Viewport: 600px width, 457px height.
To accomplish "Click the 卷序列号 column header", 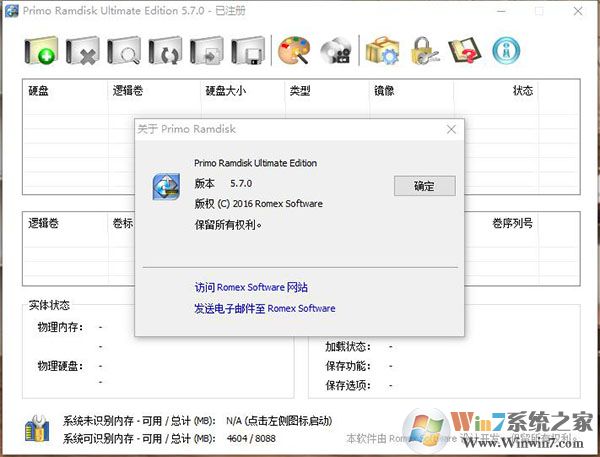I will (x=512, y=223).
